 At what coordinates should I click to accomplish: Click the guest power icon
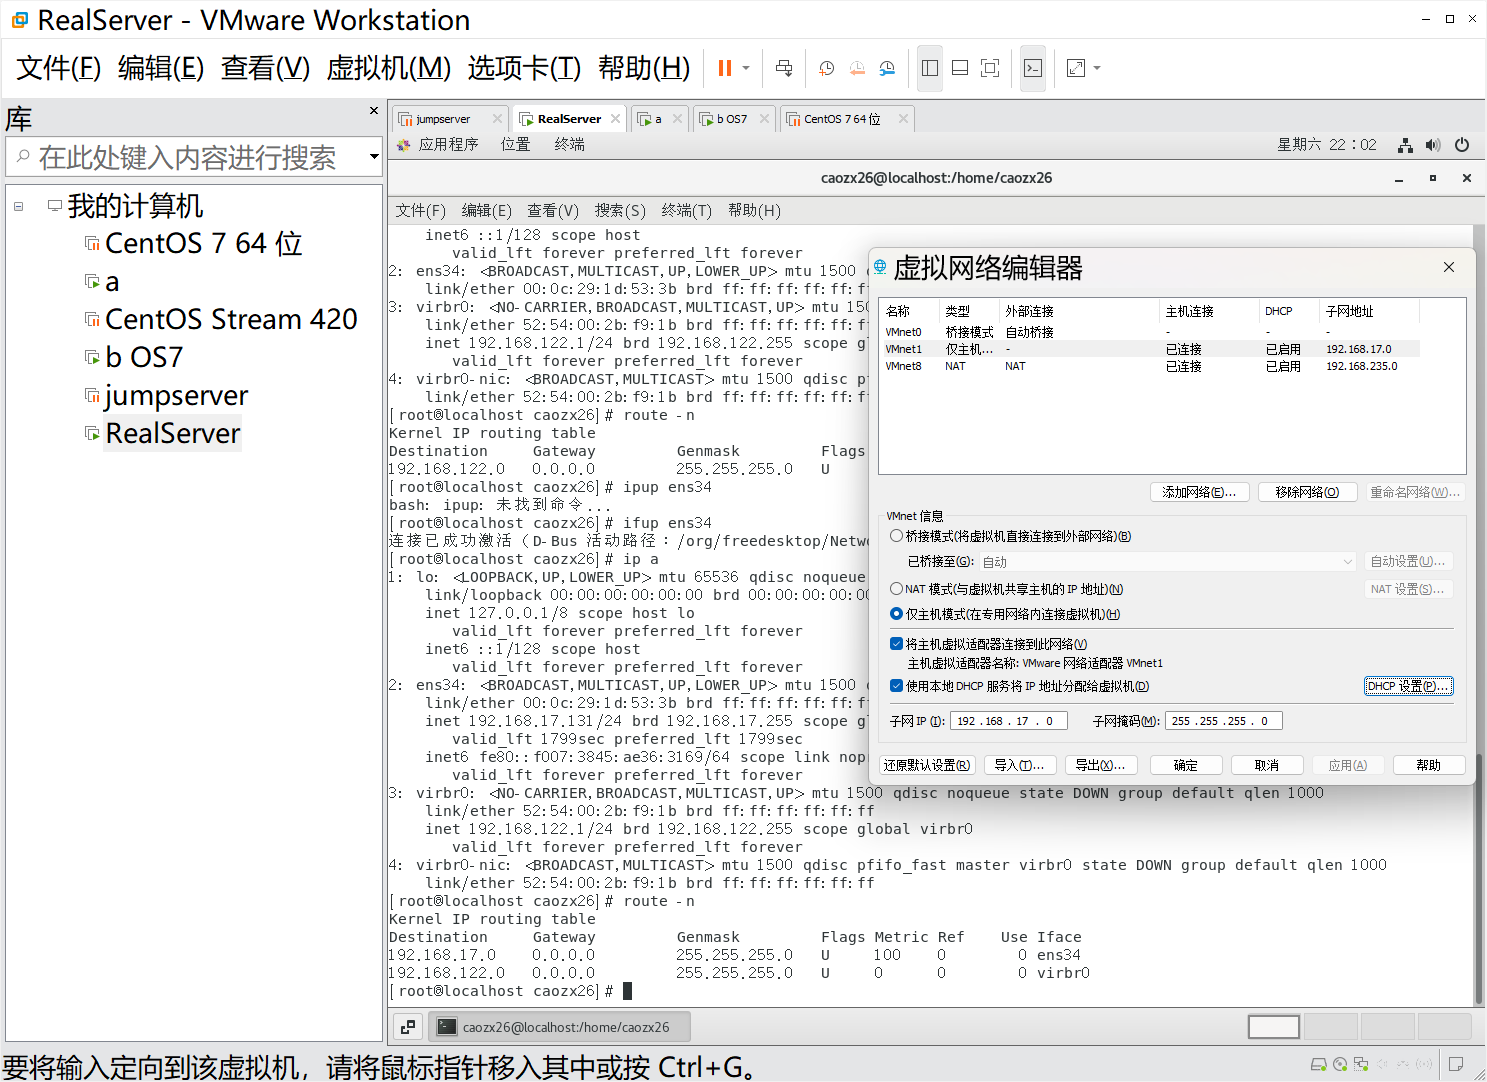tap(1462, 145)
